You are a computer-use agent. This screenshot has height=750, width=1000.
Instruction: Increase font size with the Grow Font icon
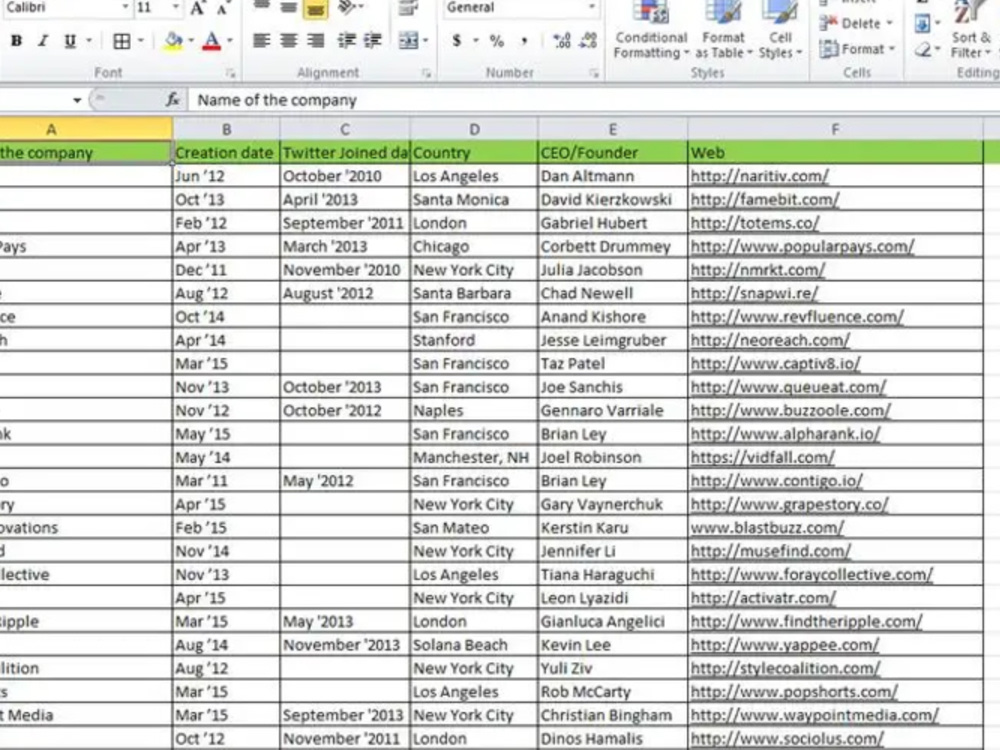[197, 8]
